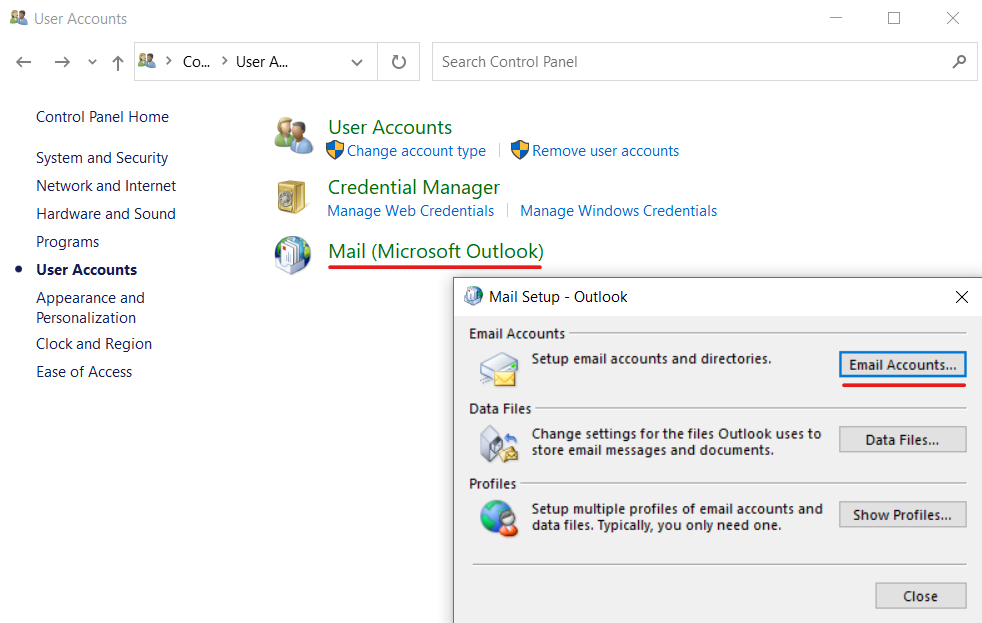Refresh the Control Panel view
982x623 pixels.
coord(399,62)
